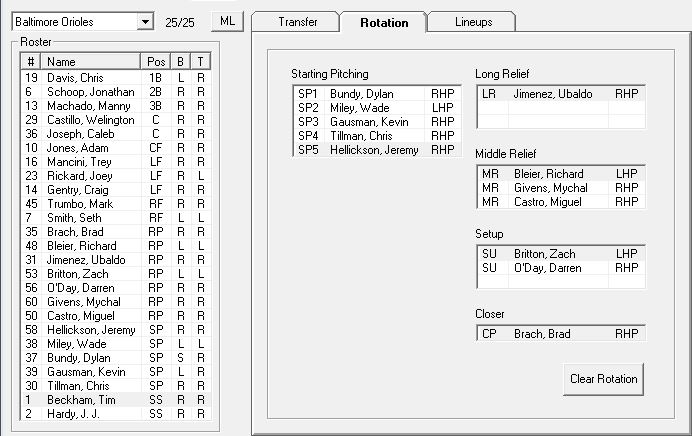Select Long Relief Jimenez, Ubaldo entry

(560, 94)
